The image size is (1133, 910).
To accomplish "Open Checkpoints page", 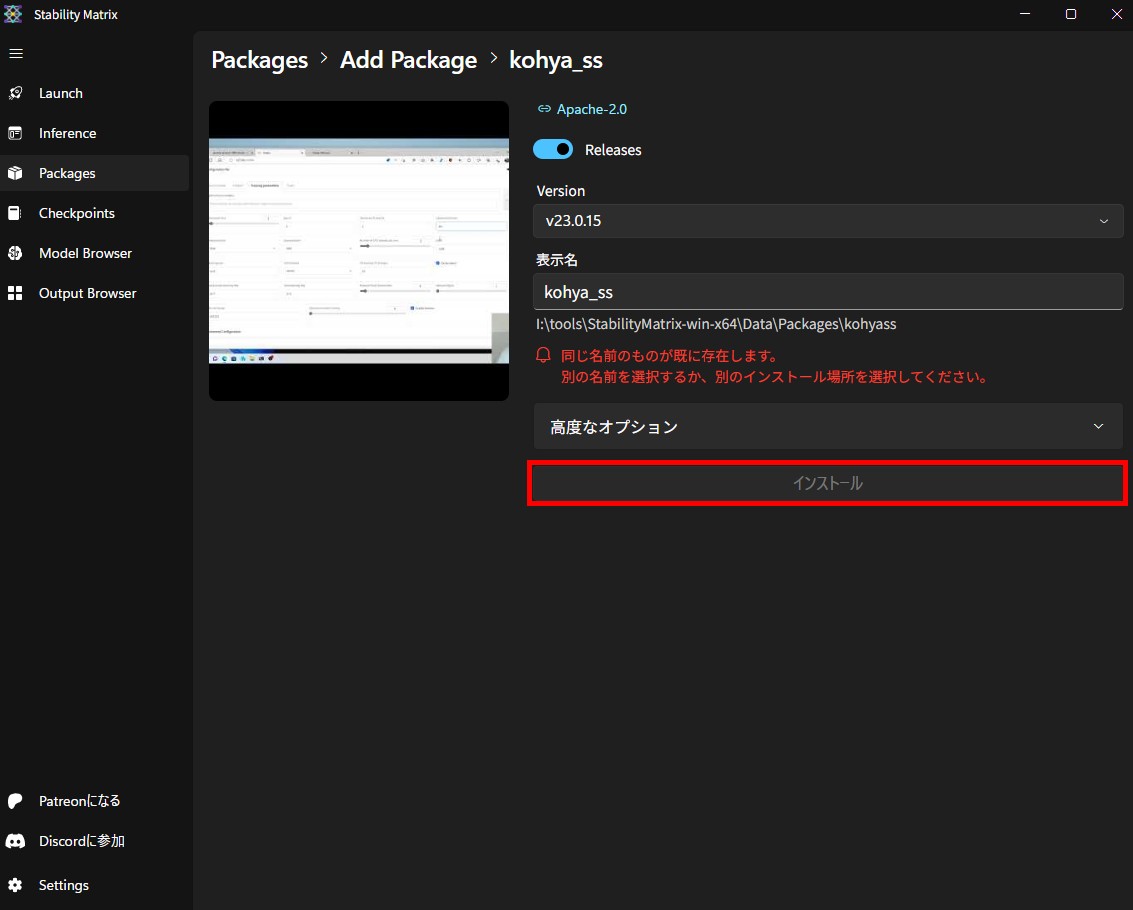I will [x=95, y=213].
